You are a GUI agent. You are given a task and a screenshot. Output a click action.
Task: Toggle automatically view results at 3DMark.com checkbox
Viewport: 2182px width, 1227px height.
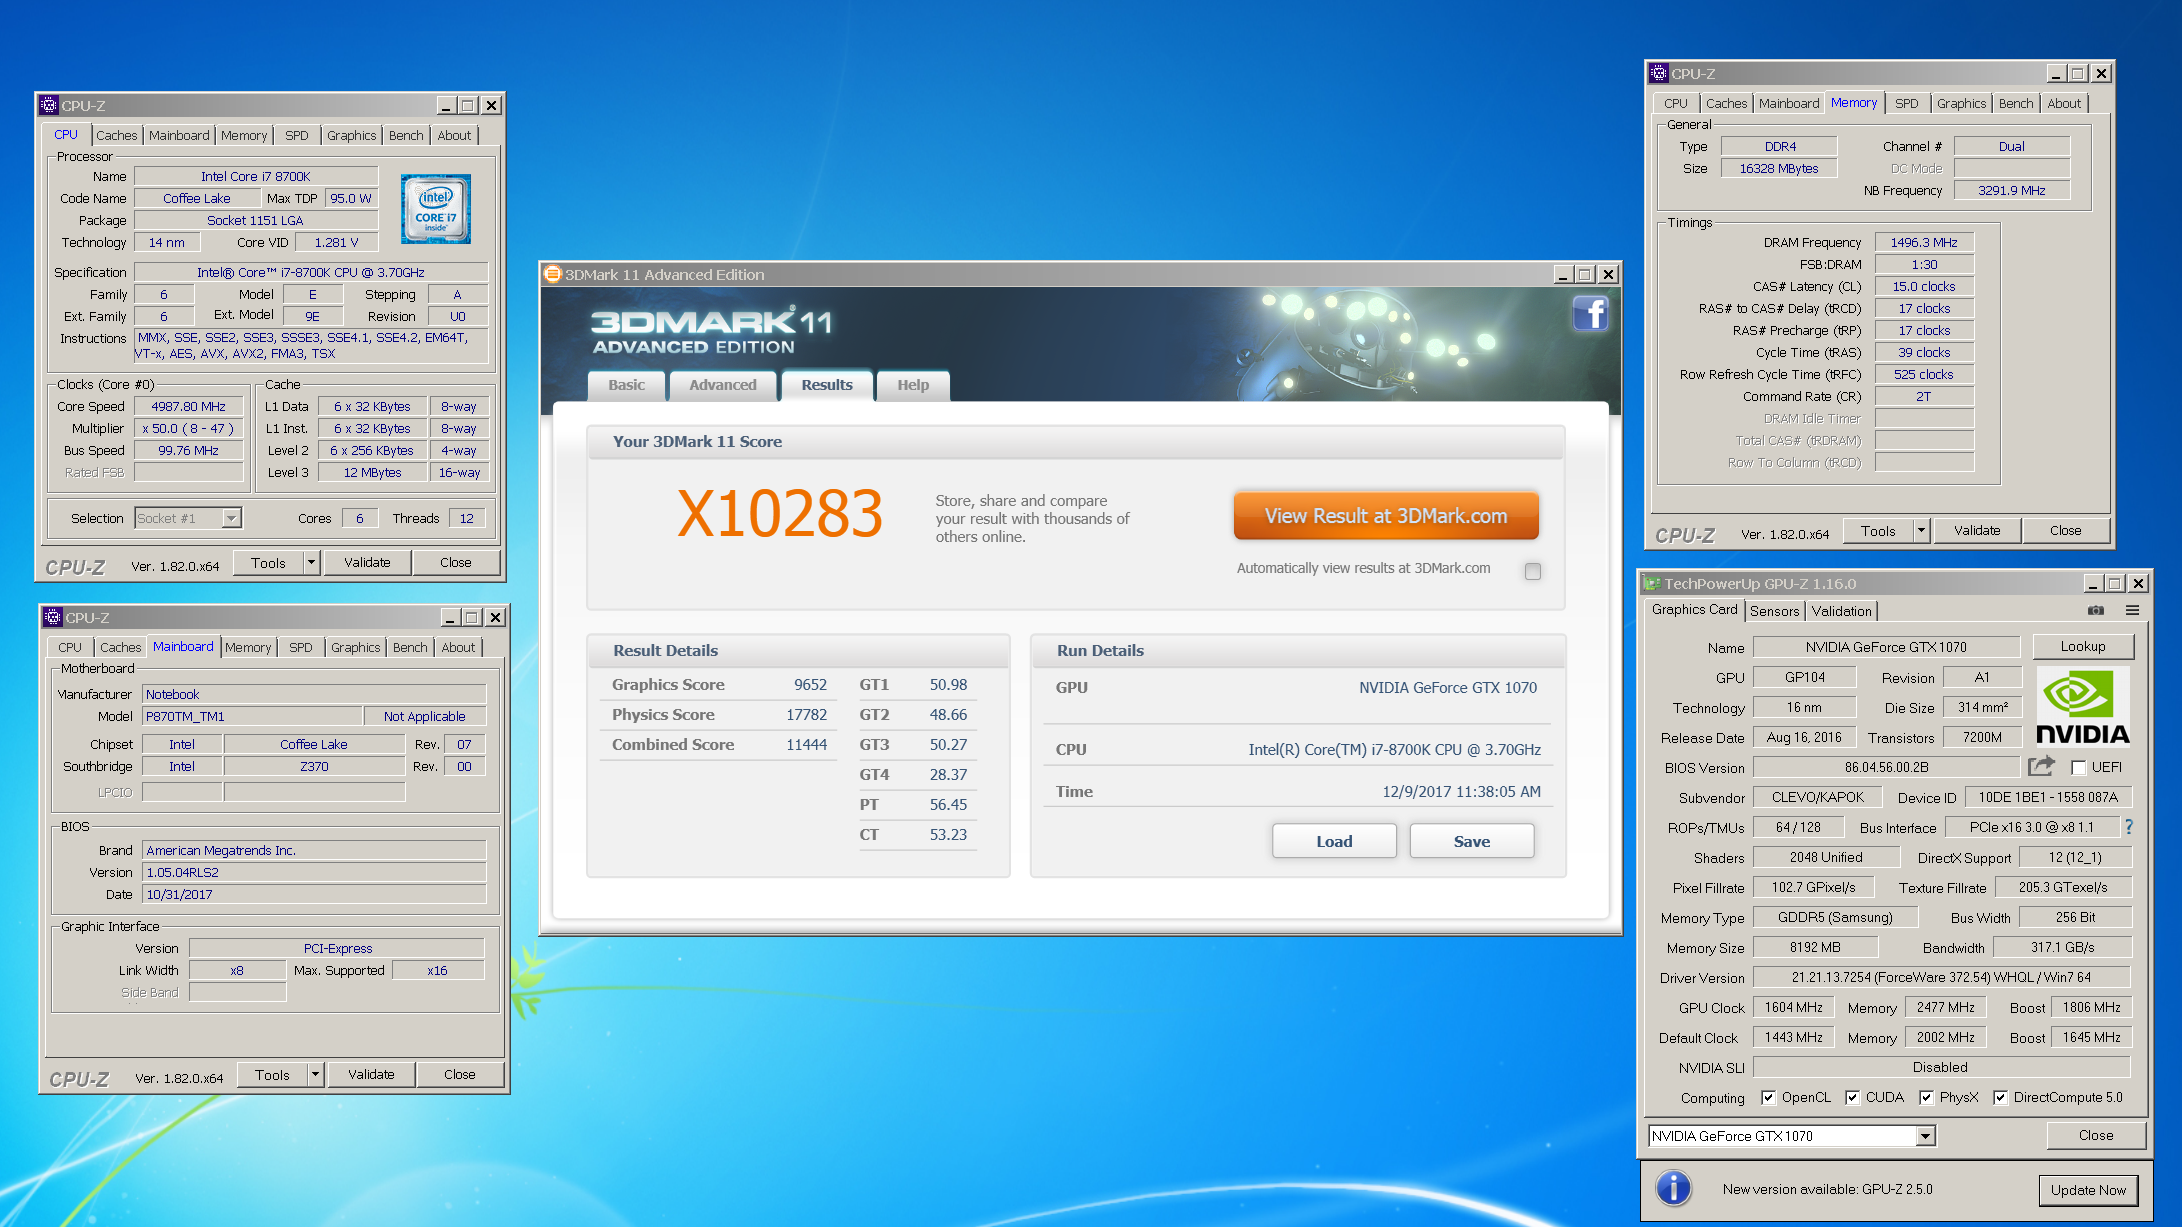point(1533,571)
